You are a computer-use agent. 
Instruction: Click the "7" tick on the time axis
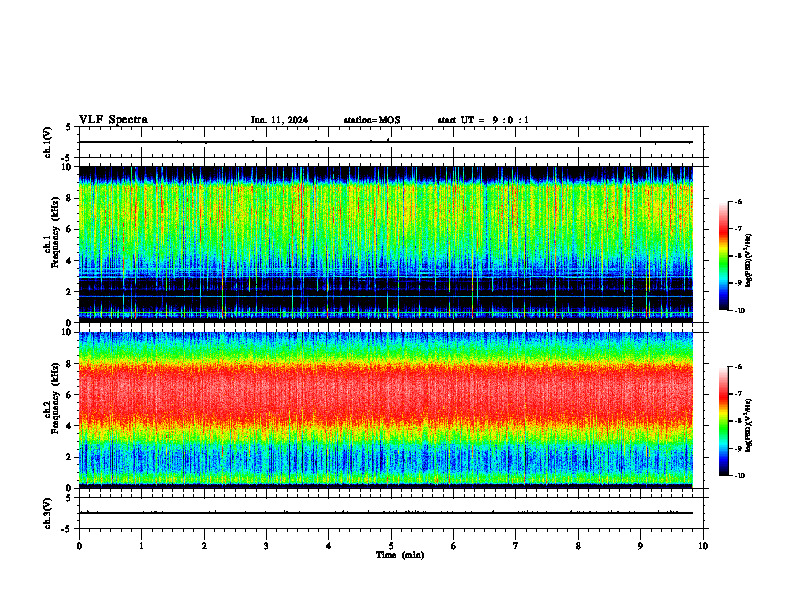[516, 546]
